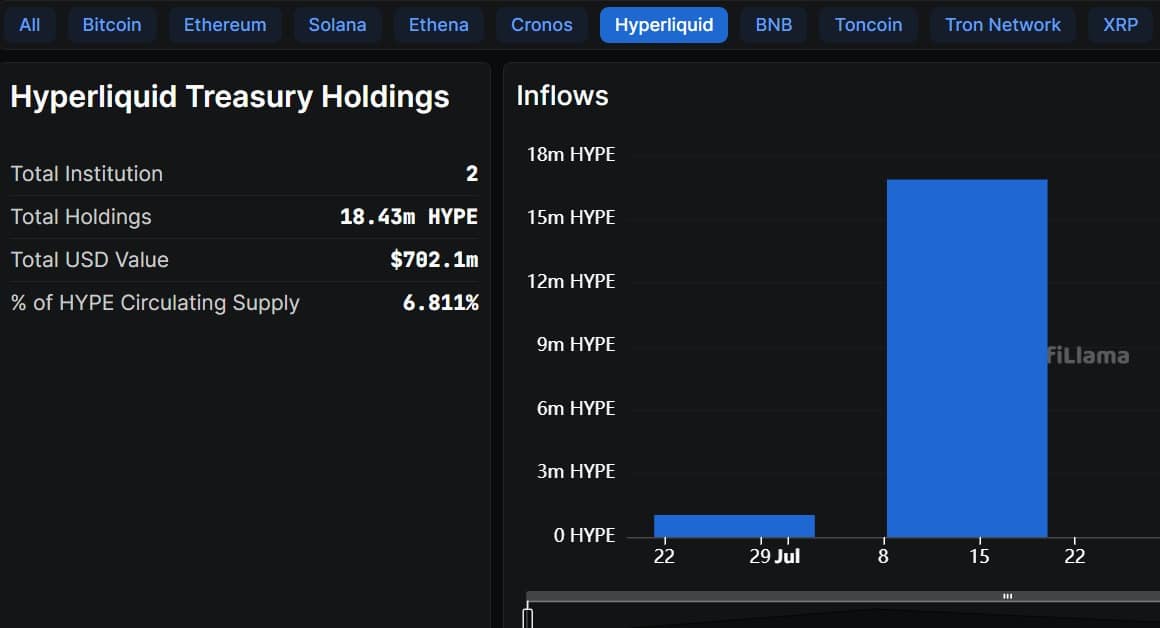Image resolution: width=1160 pixels, height=628 pixels.
Task: Go to the Ethena tab
Action: (438, 25)
